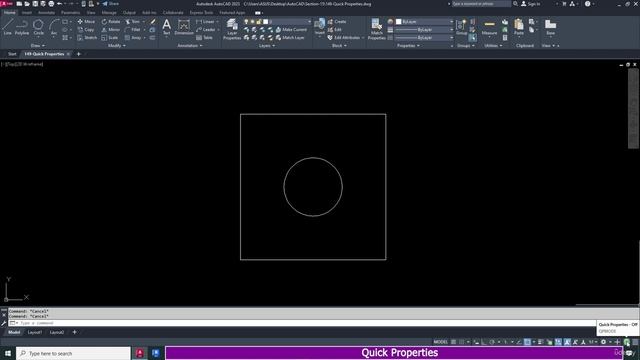Open Layer Properties manager
The image size is (640, 360).
click(232, 29)
